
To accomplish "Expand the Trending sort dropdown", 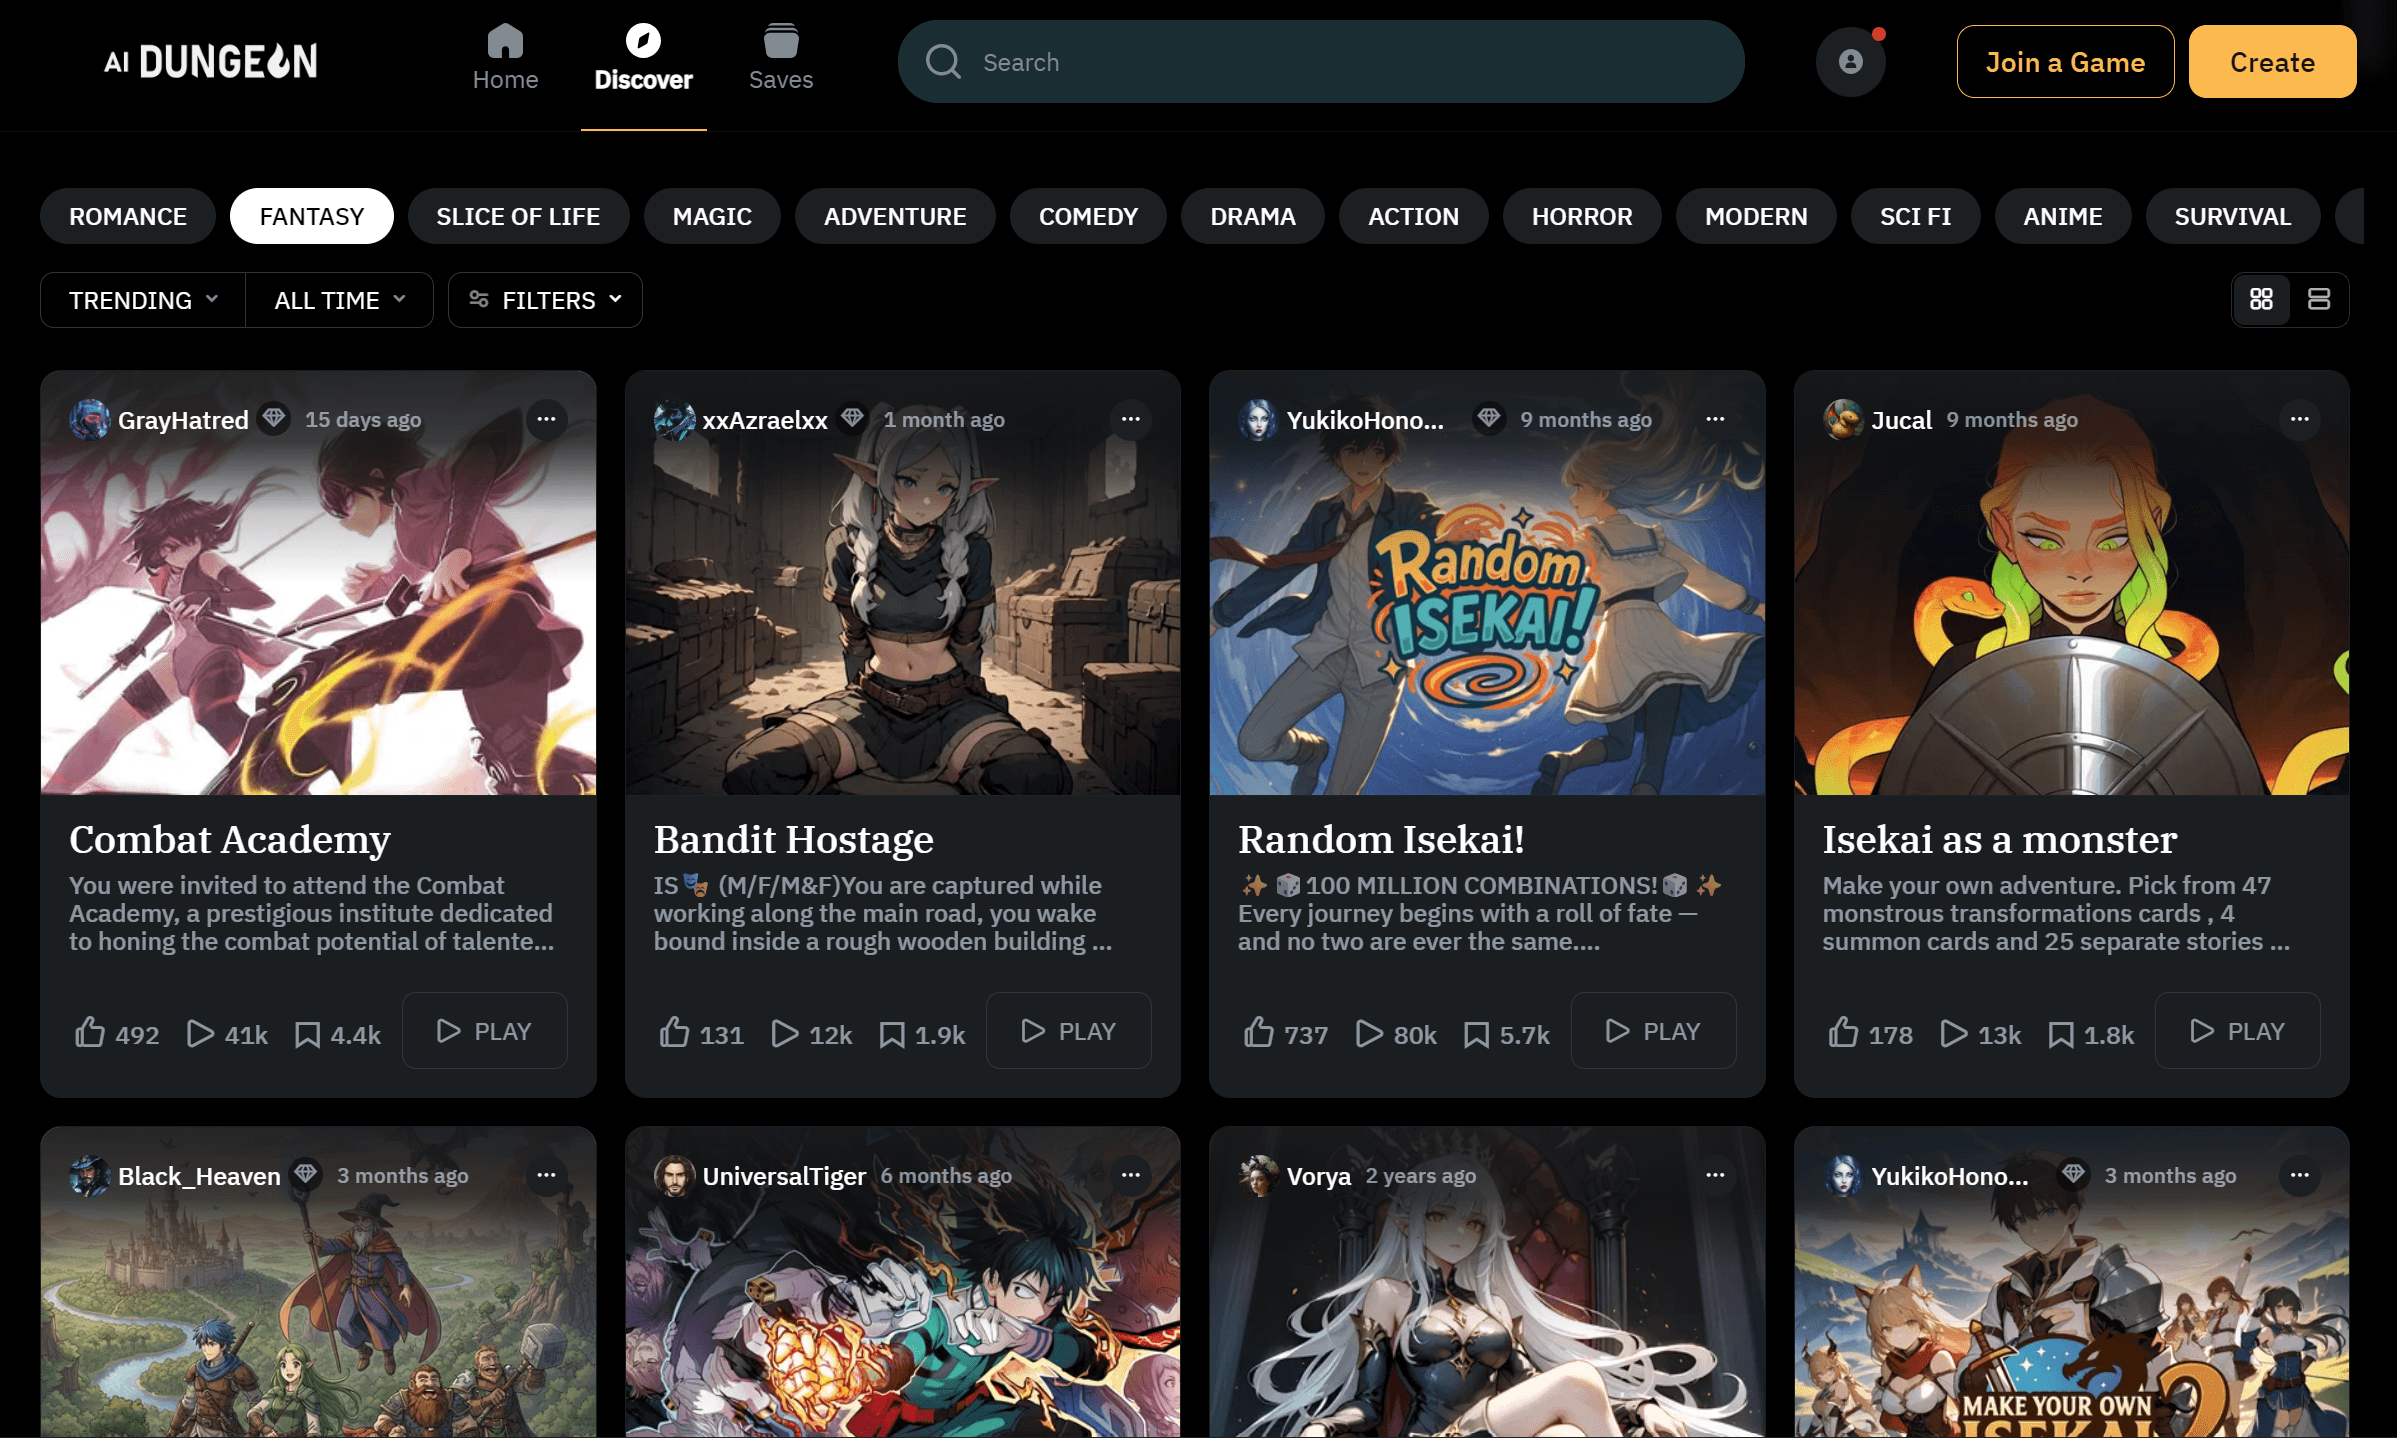I will tap(143, 300).
